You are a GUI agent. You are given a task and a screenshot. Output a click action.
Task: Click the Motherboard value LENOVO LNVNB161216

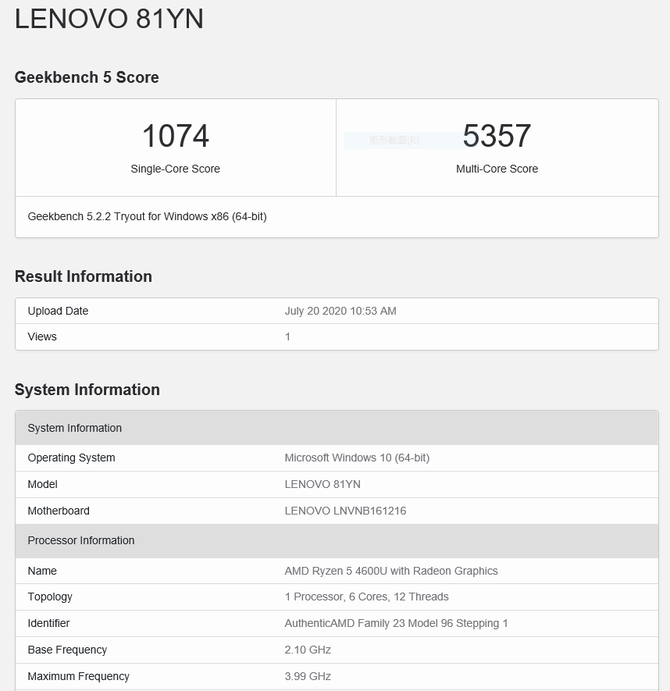[345, 511]
